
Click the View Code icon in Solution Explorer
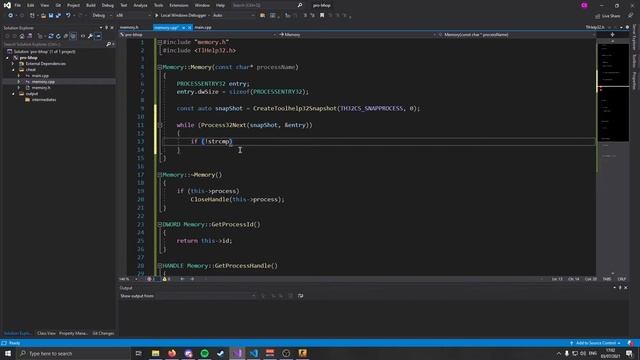[x=83, y=36]
